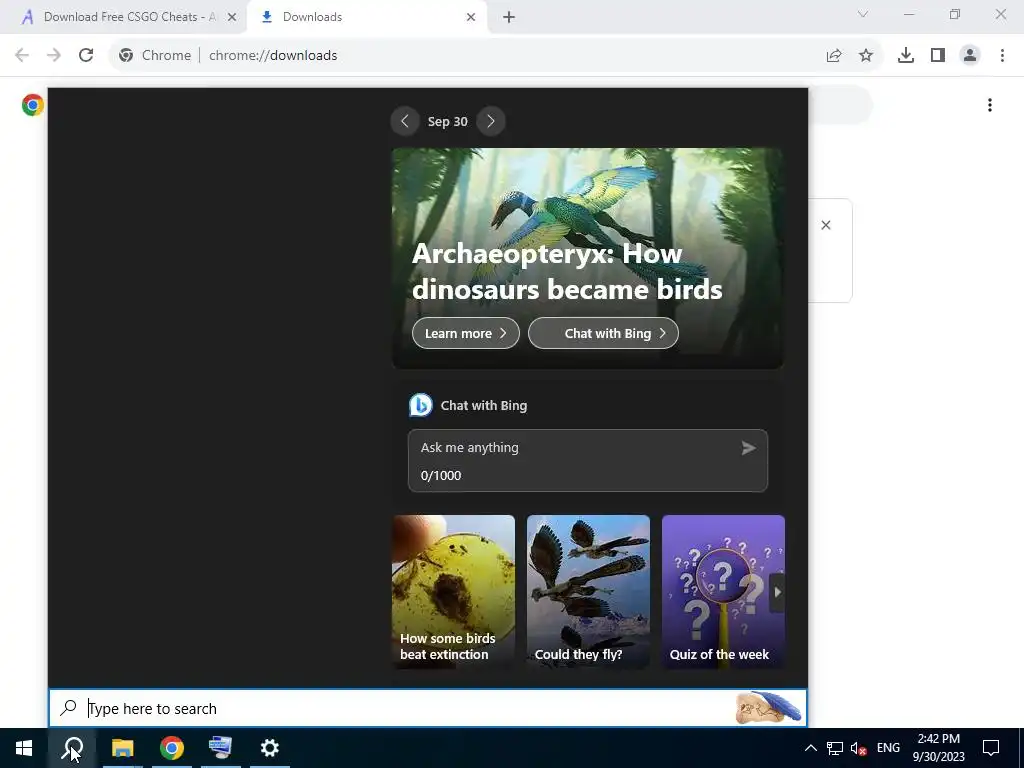This screenshot has width=1024, height=768.
Task: Click the Type here to search field
Action: (428, 708)
